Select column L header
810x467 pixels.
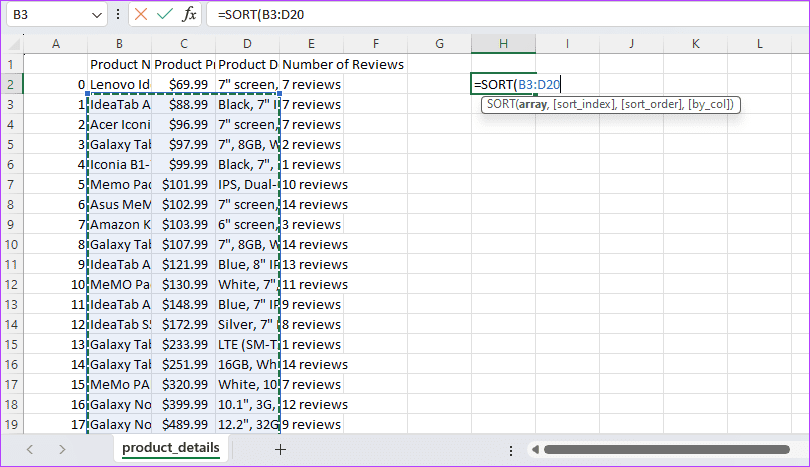coord(759,44)
